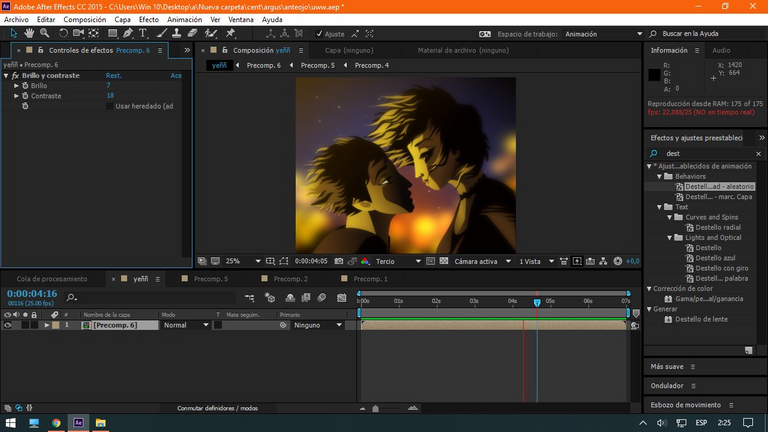768x432 pixels.
Task: Toggle preserve transparency box for Precomp. 6
Action: tap(217, 325)
